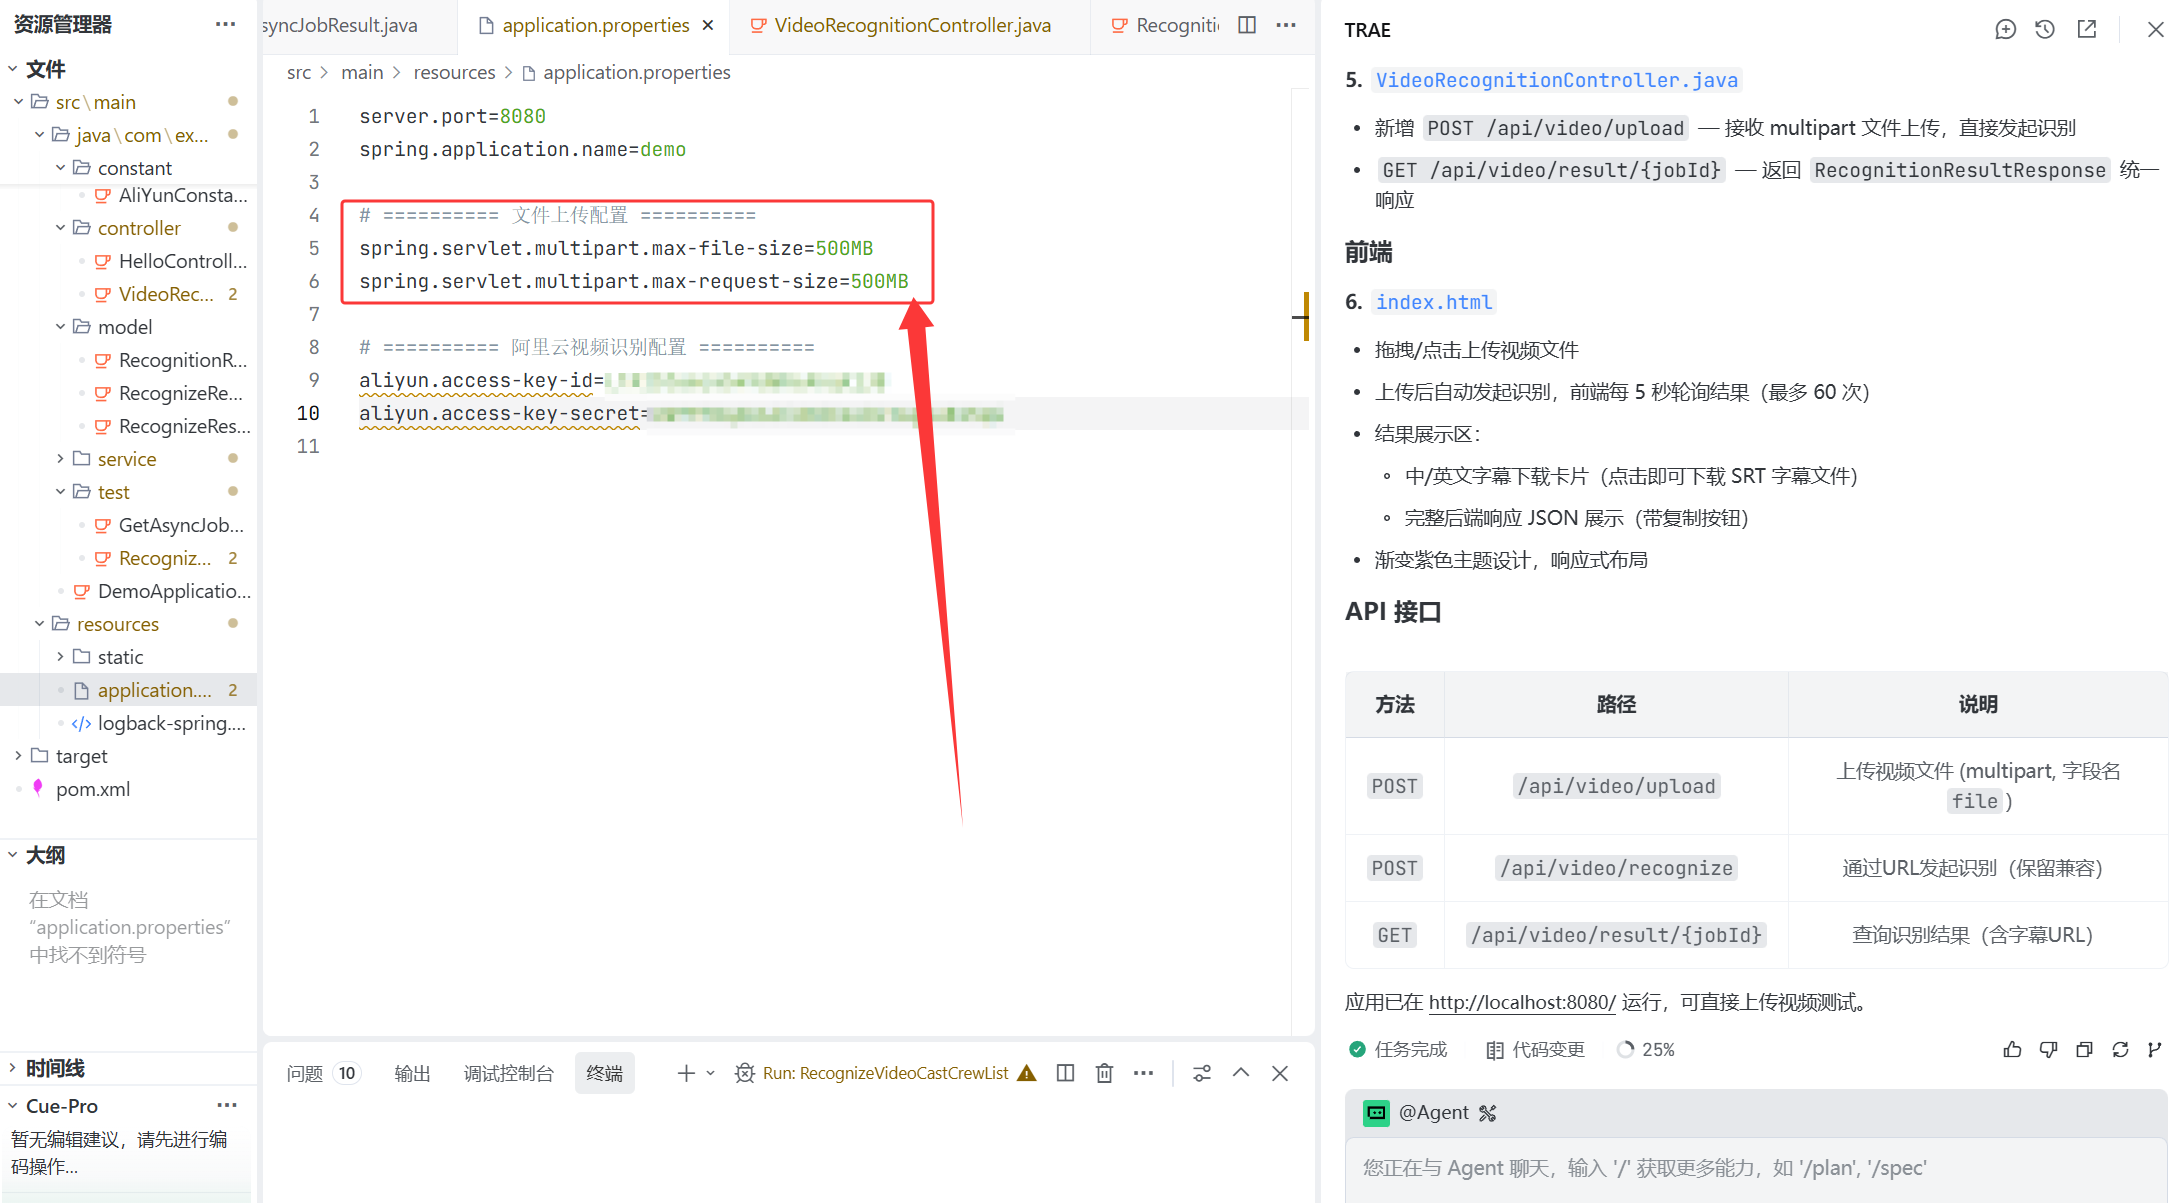Open Cue-Pro section more actions
2172x1203 pixels.
click(x=227, y=1105)
